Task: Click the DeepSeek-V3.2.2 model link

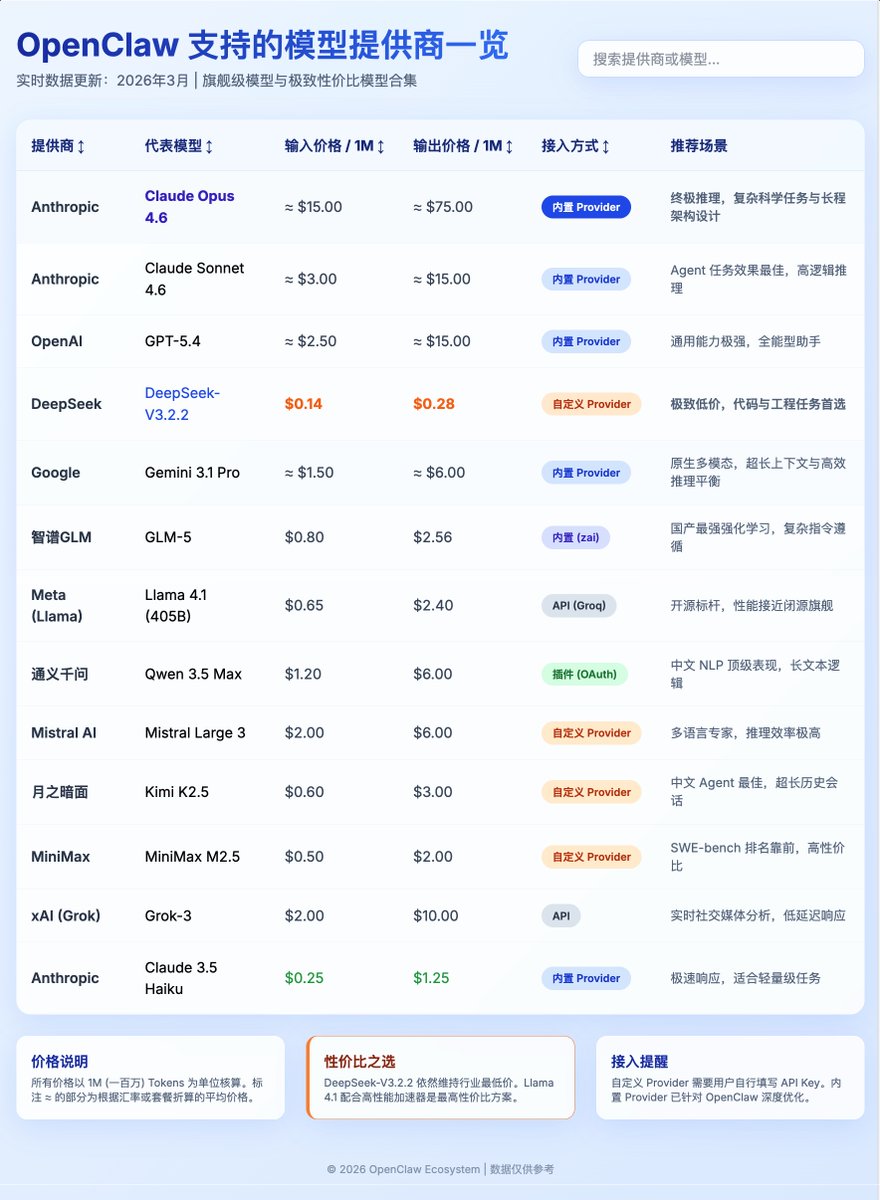Action: click(182, 404)
